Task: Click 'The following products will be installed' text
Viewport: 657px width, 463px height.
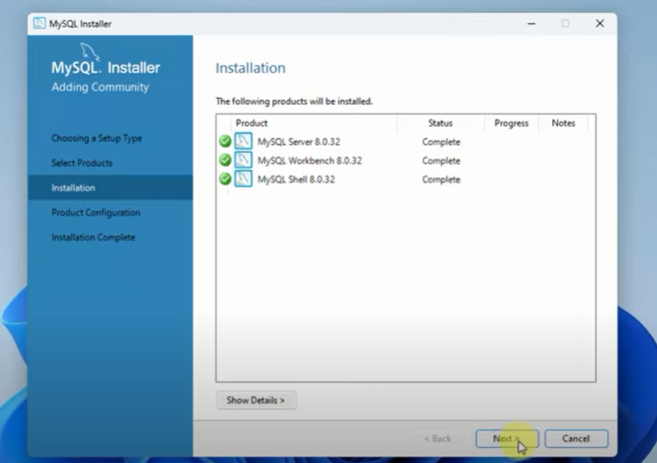Action: point(294,101)
